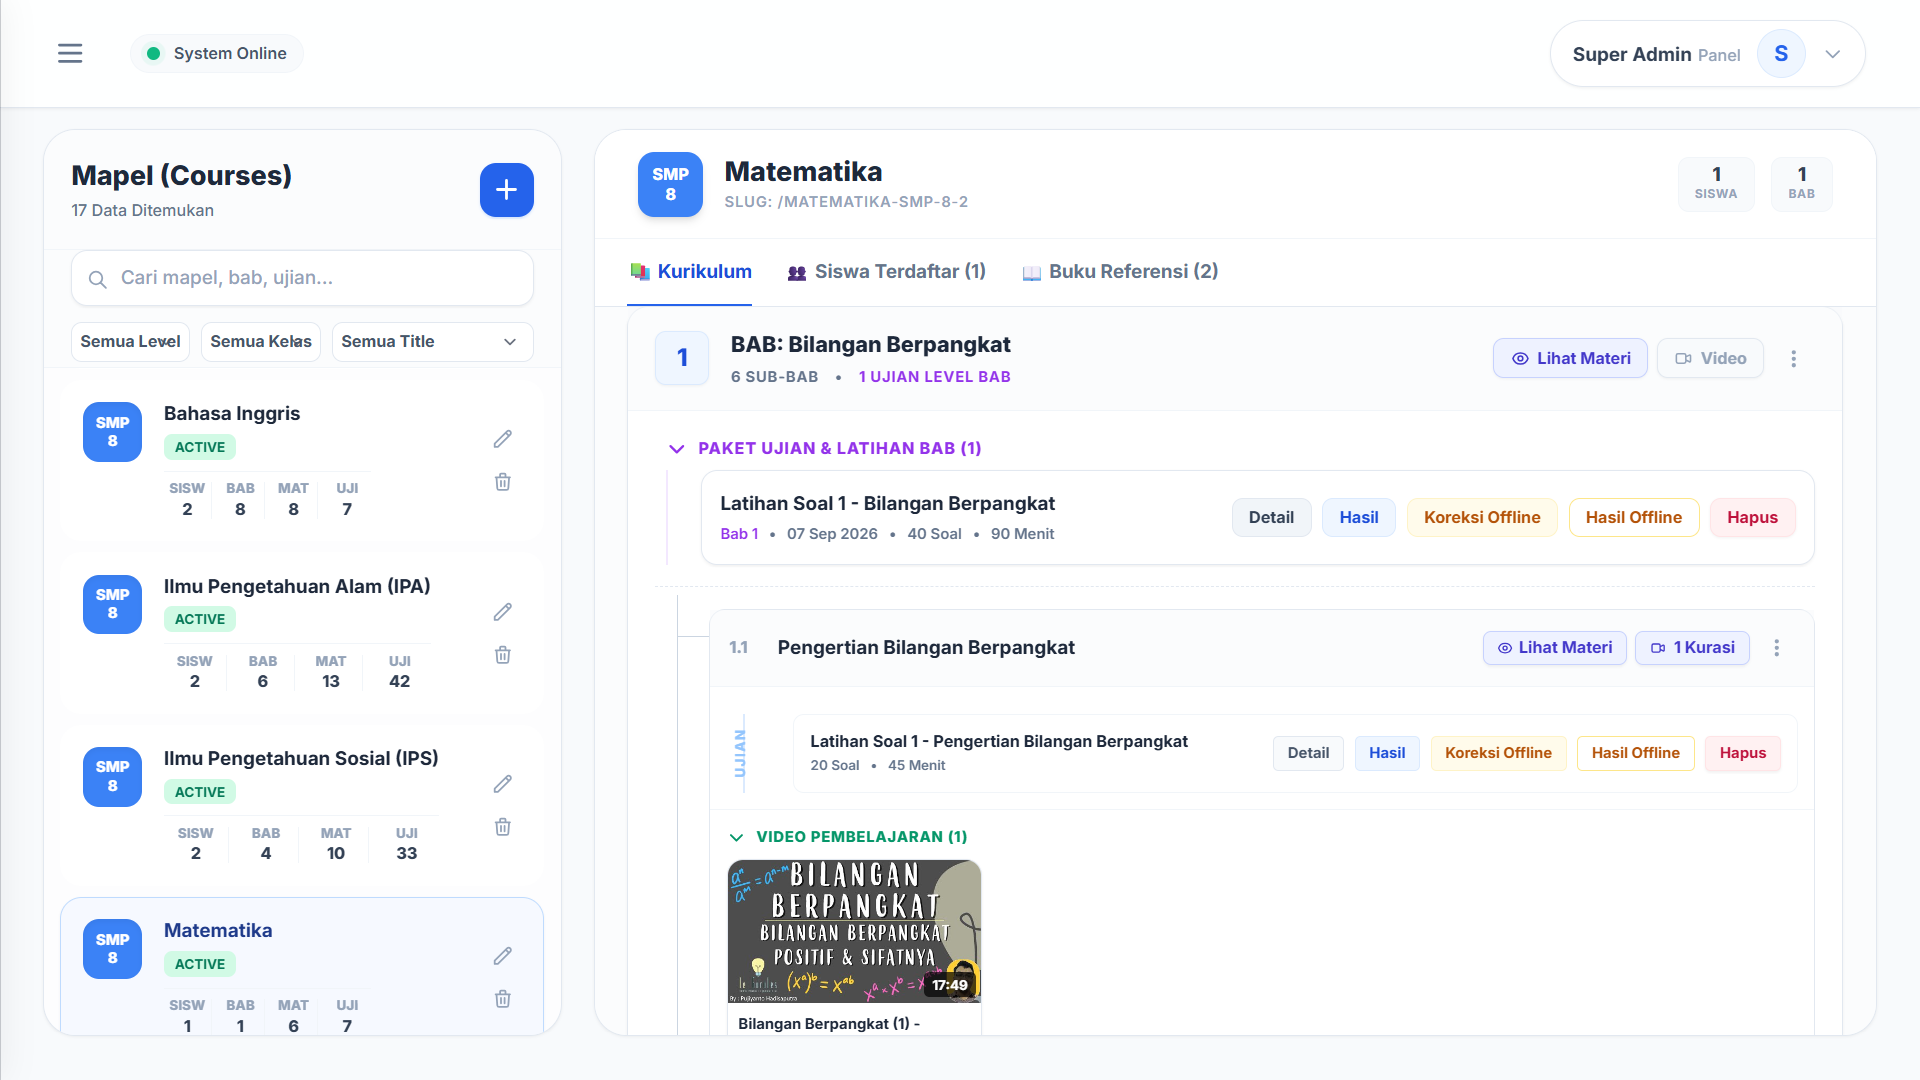Edit the Matematika course

(503, 956)
